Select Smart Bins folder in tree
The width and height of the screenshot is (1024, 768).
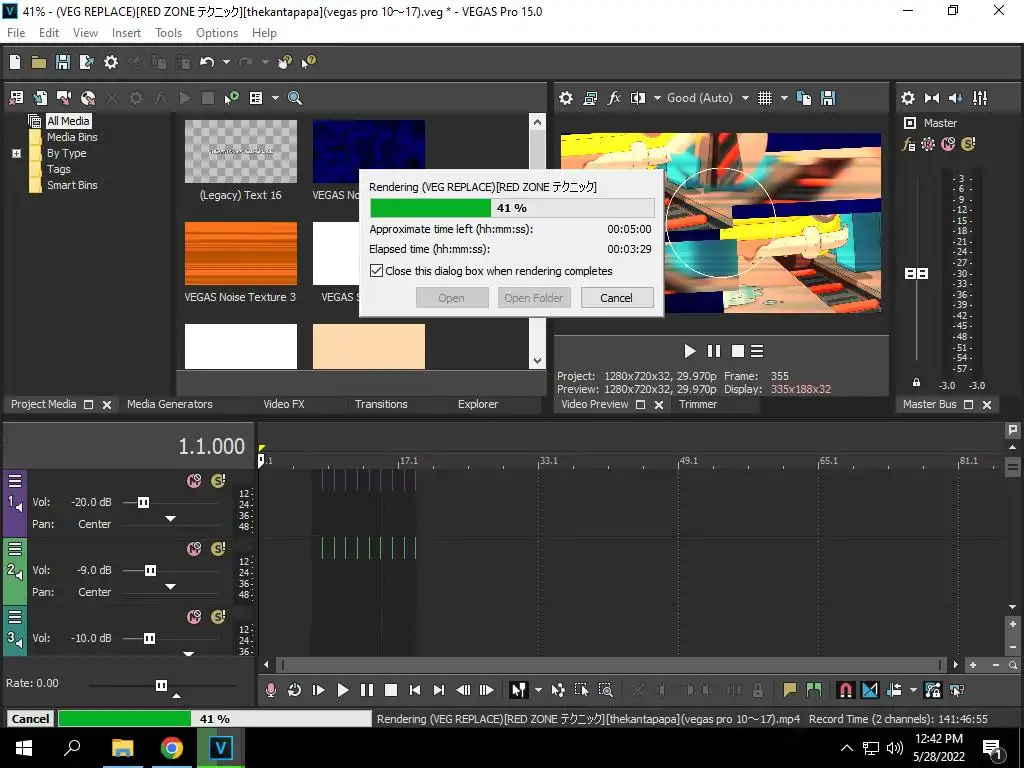click(72, 185)
